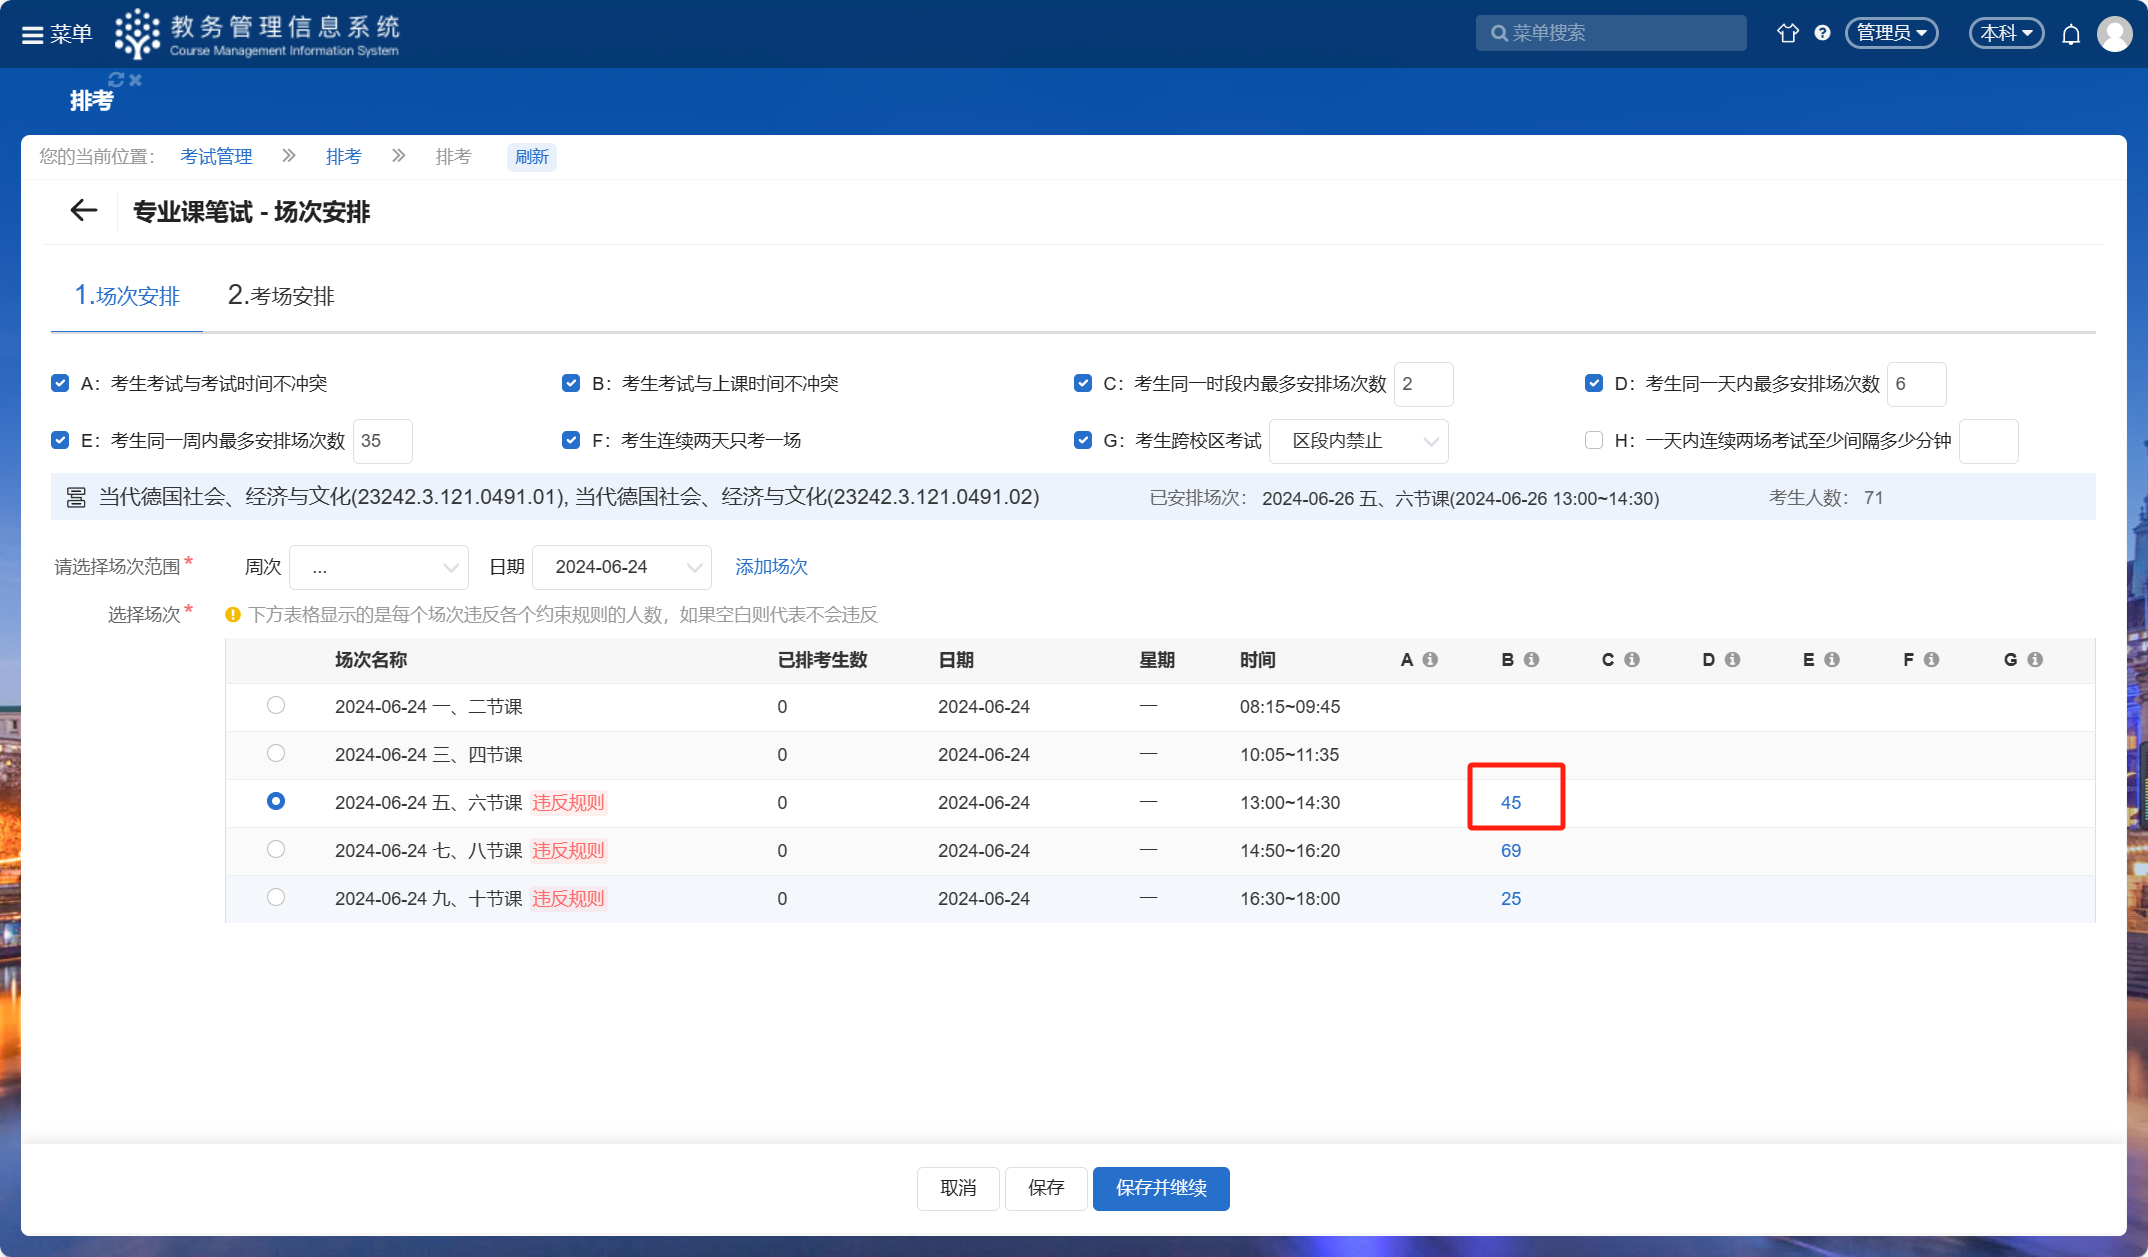Select the 2024-06-24 七、八节课 radio button
2148x1257 pixels.
276,850
